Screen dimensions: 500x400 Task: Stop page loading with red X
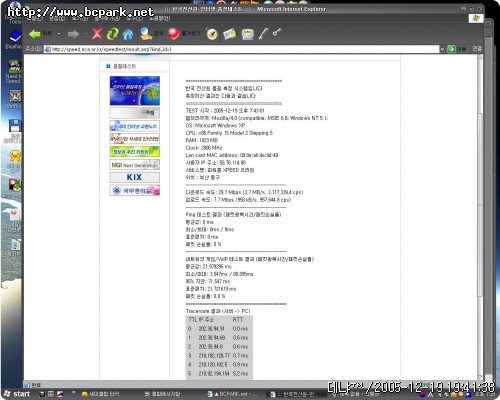coord(97,34)
